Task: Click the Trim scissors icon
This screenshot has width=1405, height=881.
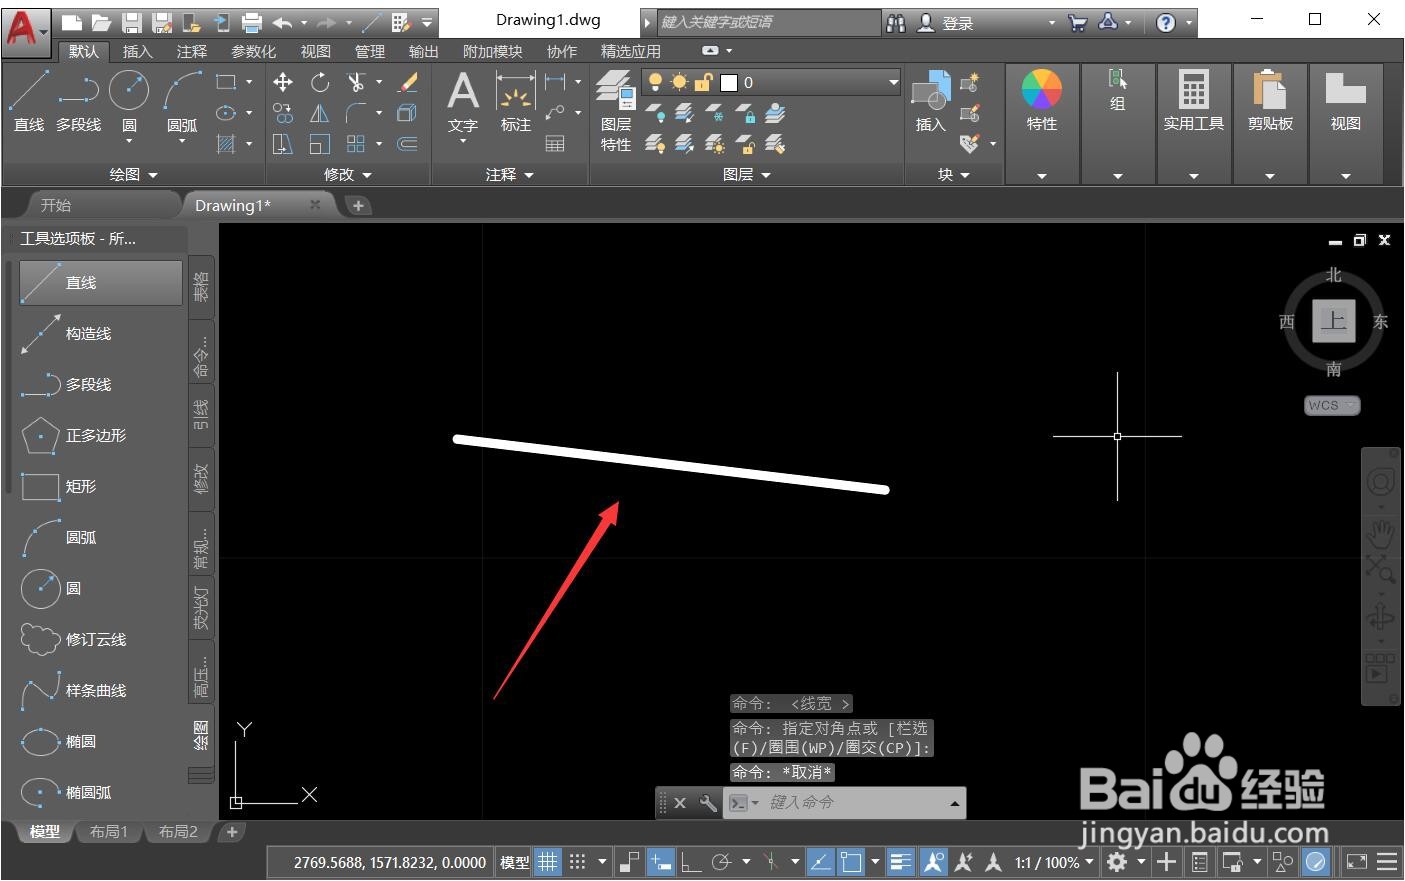Action: click(x=356, y=82)
